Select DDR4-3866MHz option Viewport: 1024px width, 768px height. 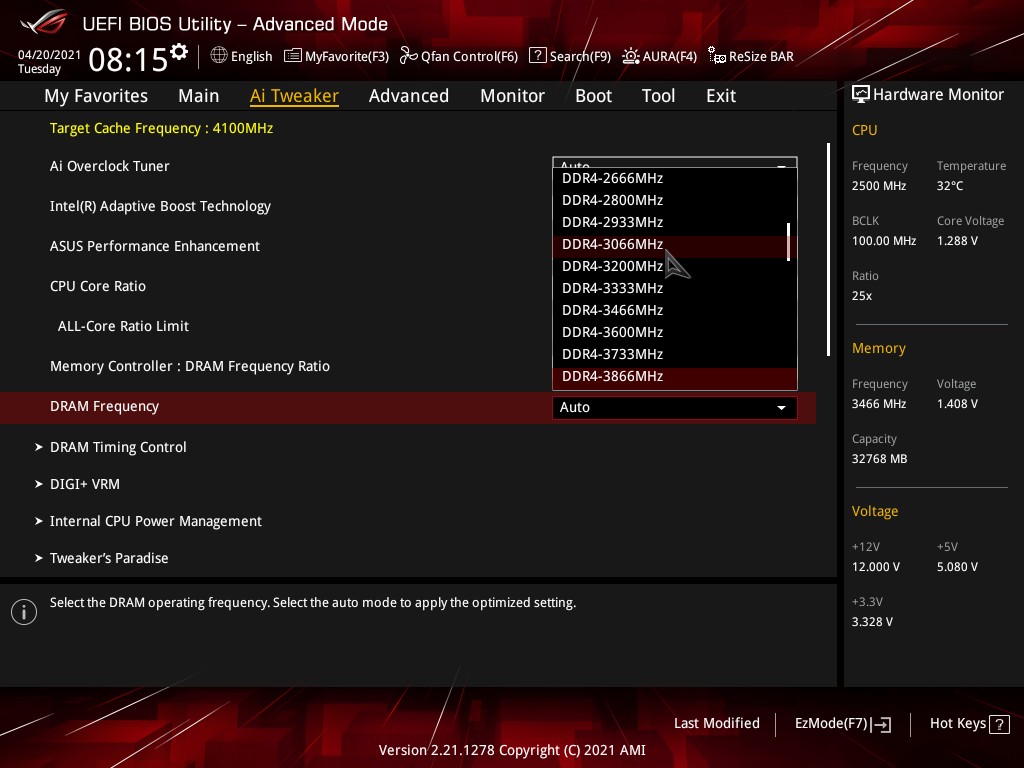tap(675, 376)
